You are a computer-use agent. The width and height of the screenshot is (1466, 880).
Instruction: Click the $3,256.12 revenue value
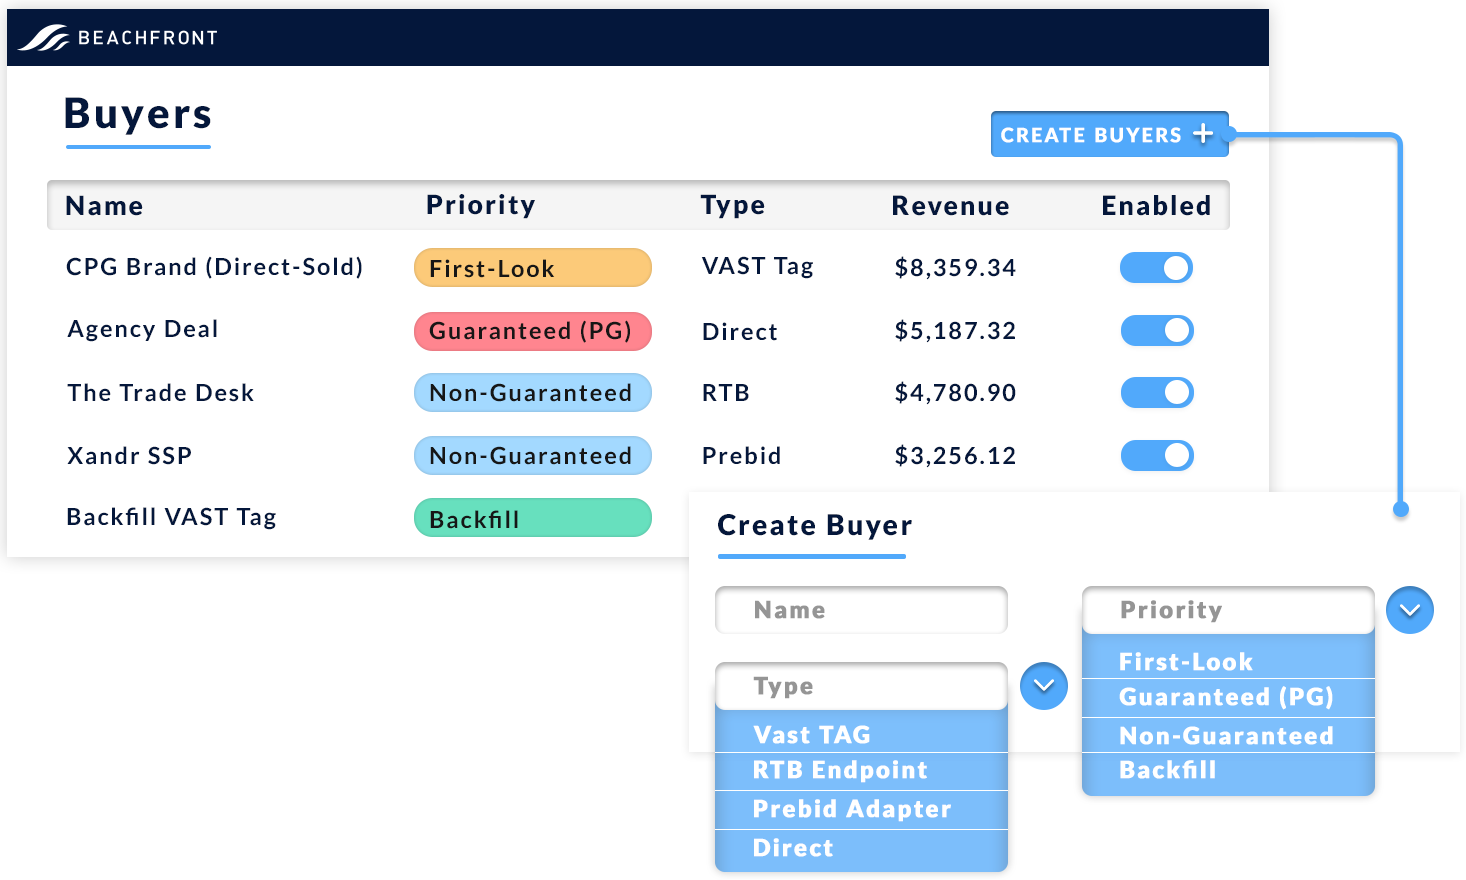coord(955,456)
